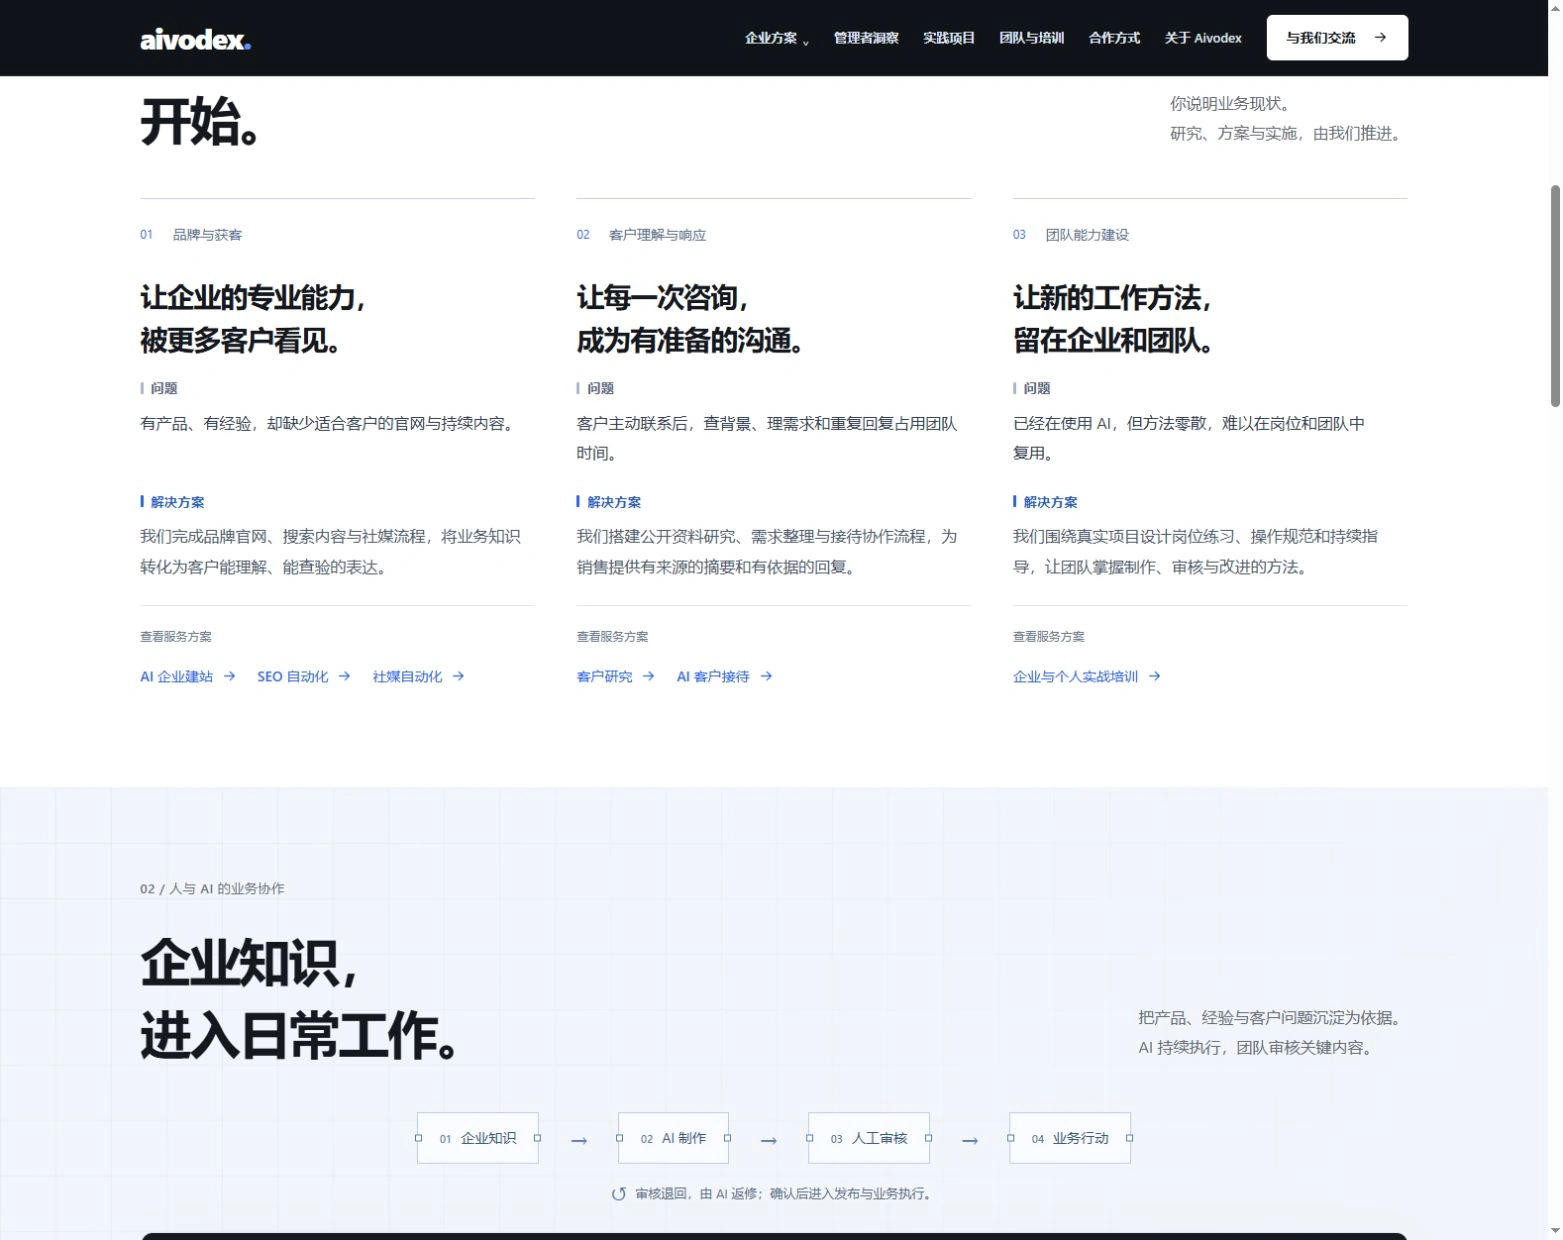Open the 合作方式 nav item
This screenshot has width=1563, height=1240.
click(x=1114, y=38)
